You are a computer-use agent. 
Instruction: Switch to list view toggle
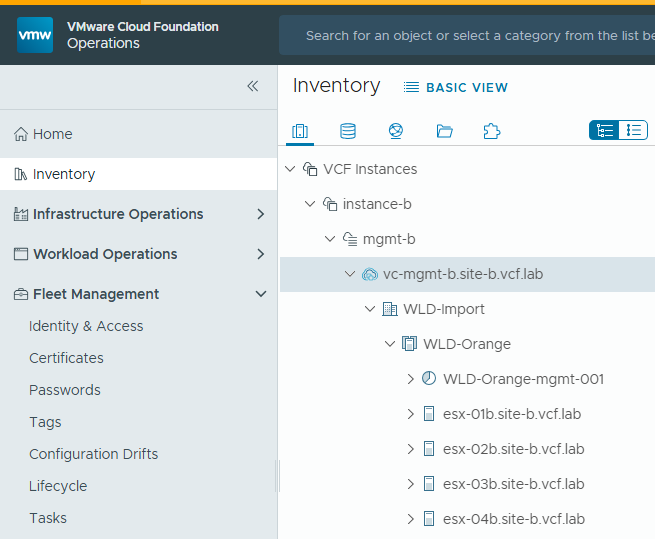pos(633,130)
